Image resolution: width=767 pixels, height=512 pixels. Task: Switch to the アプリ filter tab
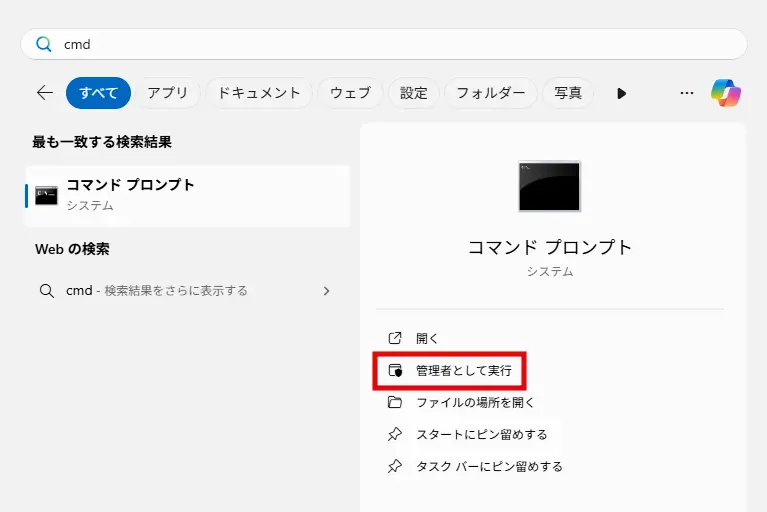[168, 93]
